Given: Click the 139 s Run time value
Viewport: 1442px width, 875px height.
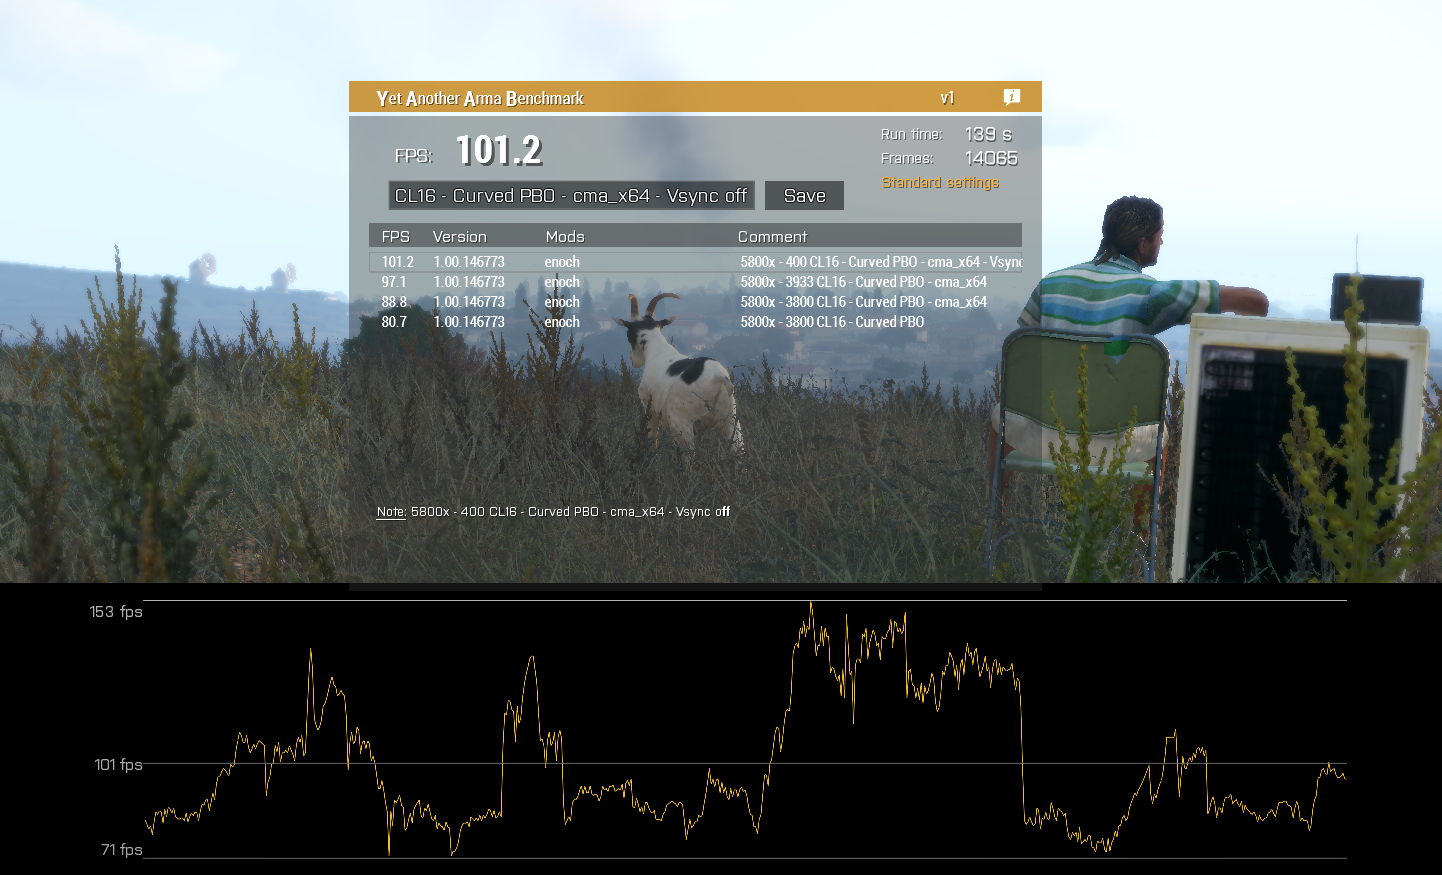Looking at the screenshot, I should [x=984, y=133].
